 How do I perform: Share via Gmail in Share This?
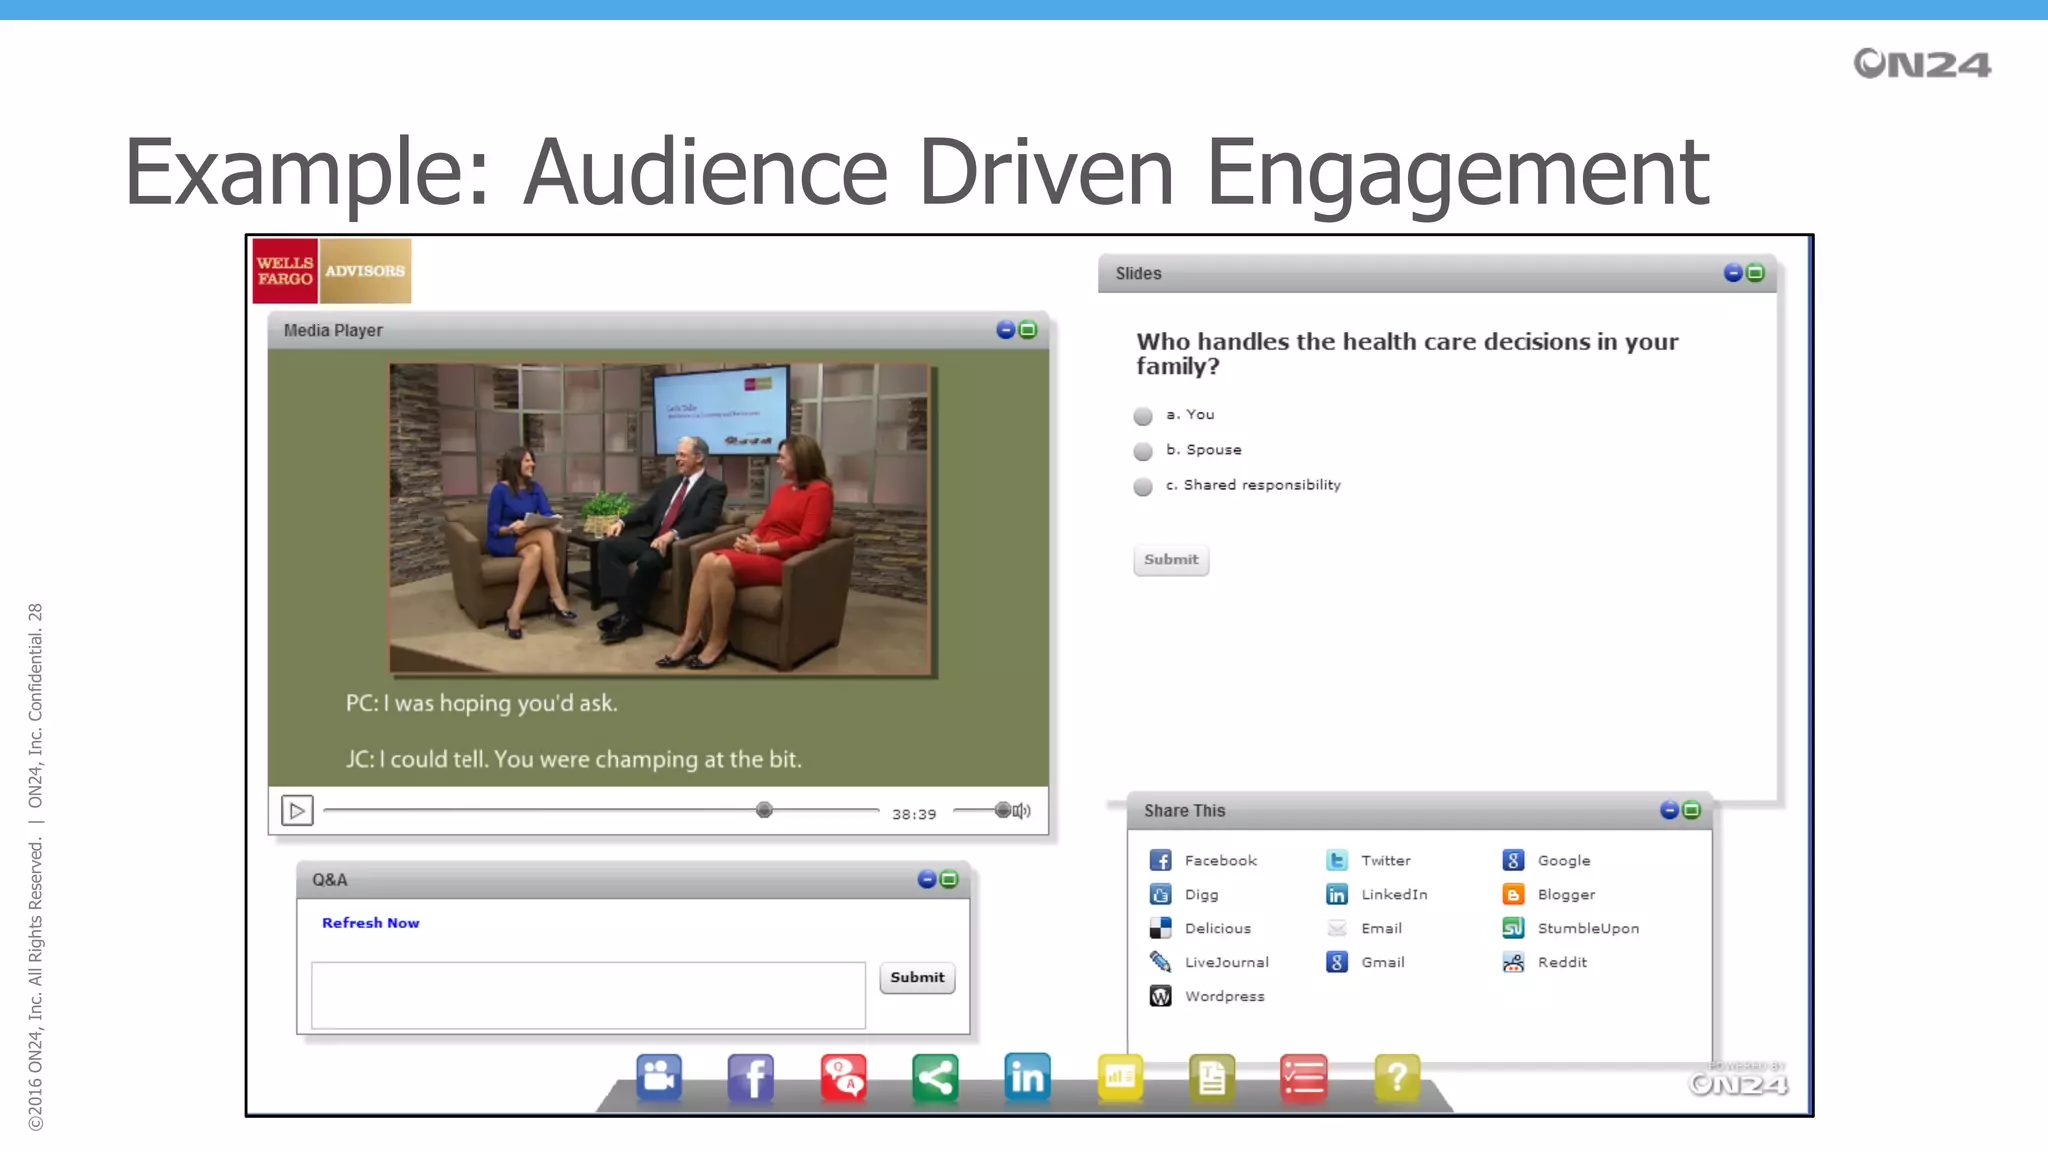coord(1365,962)
